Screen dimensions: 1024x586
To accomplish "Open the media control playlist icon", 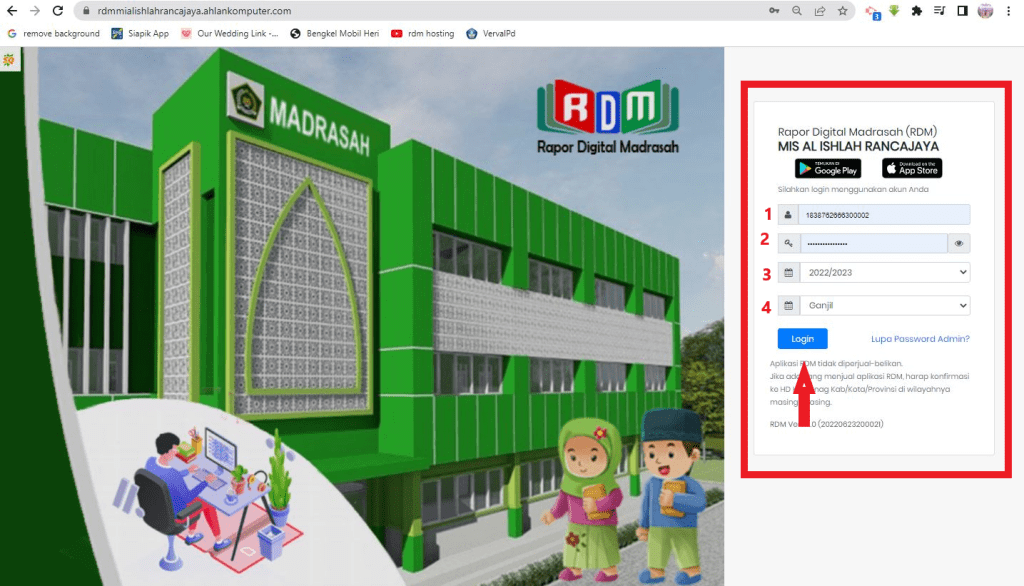I will point(939,11).
